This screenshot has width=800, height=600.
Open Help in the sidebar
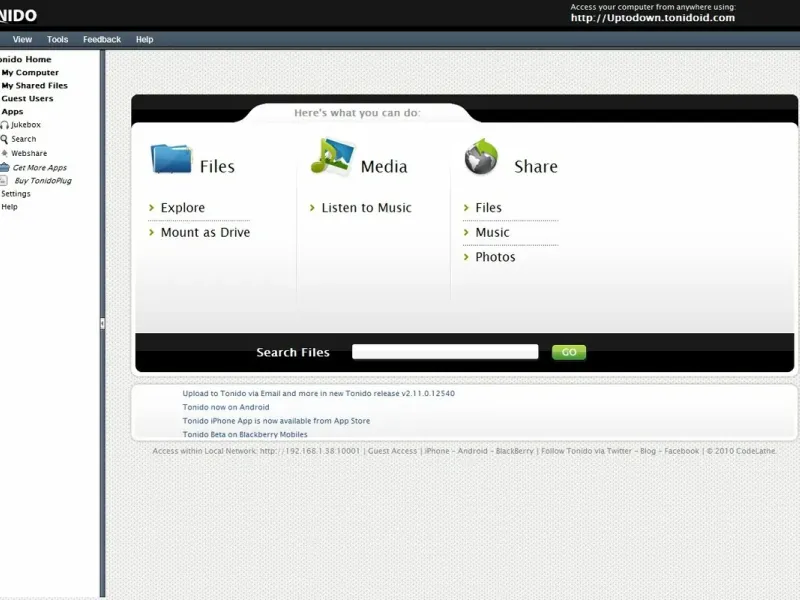[9, 207]
